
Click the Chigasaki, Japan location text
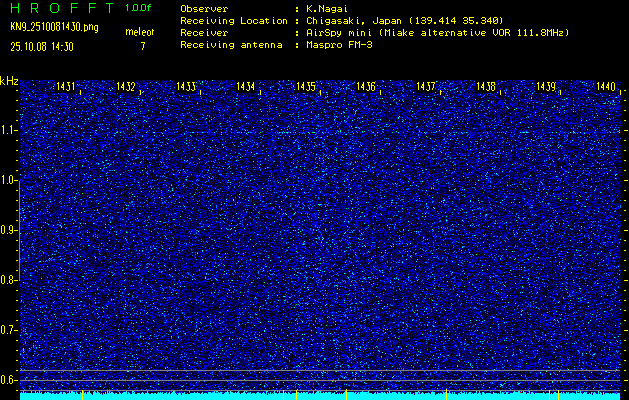(x=391, y=20)
